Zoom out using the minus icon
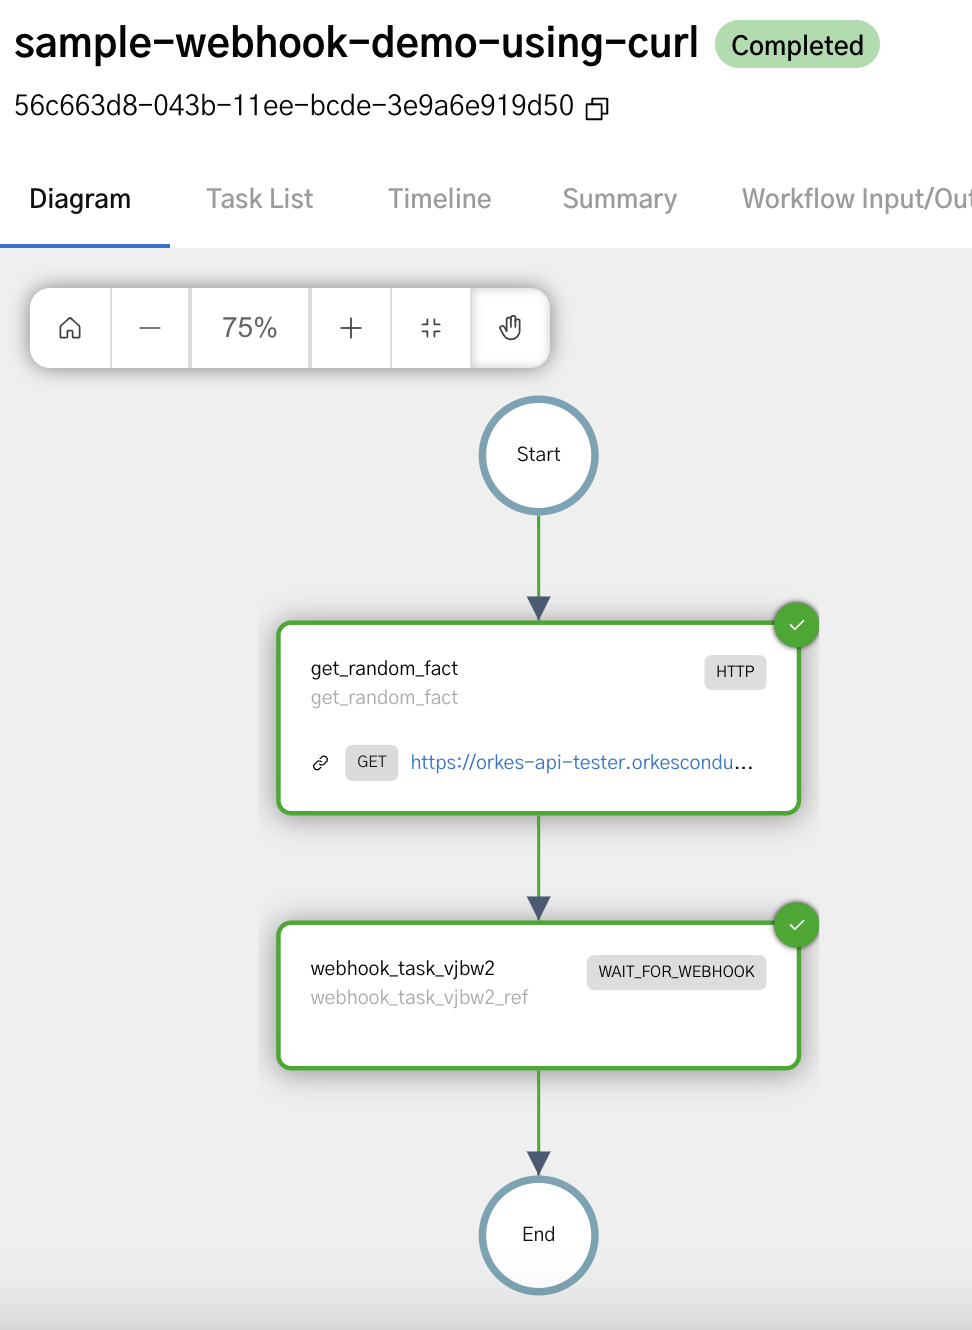Image resolution: width=972 pixels, height=1330 pixels. [x=149, y=327]
